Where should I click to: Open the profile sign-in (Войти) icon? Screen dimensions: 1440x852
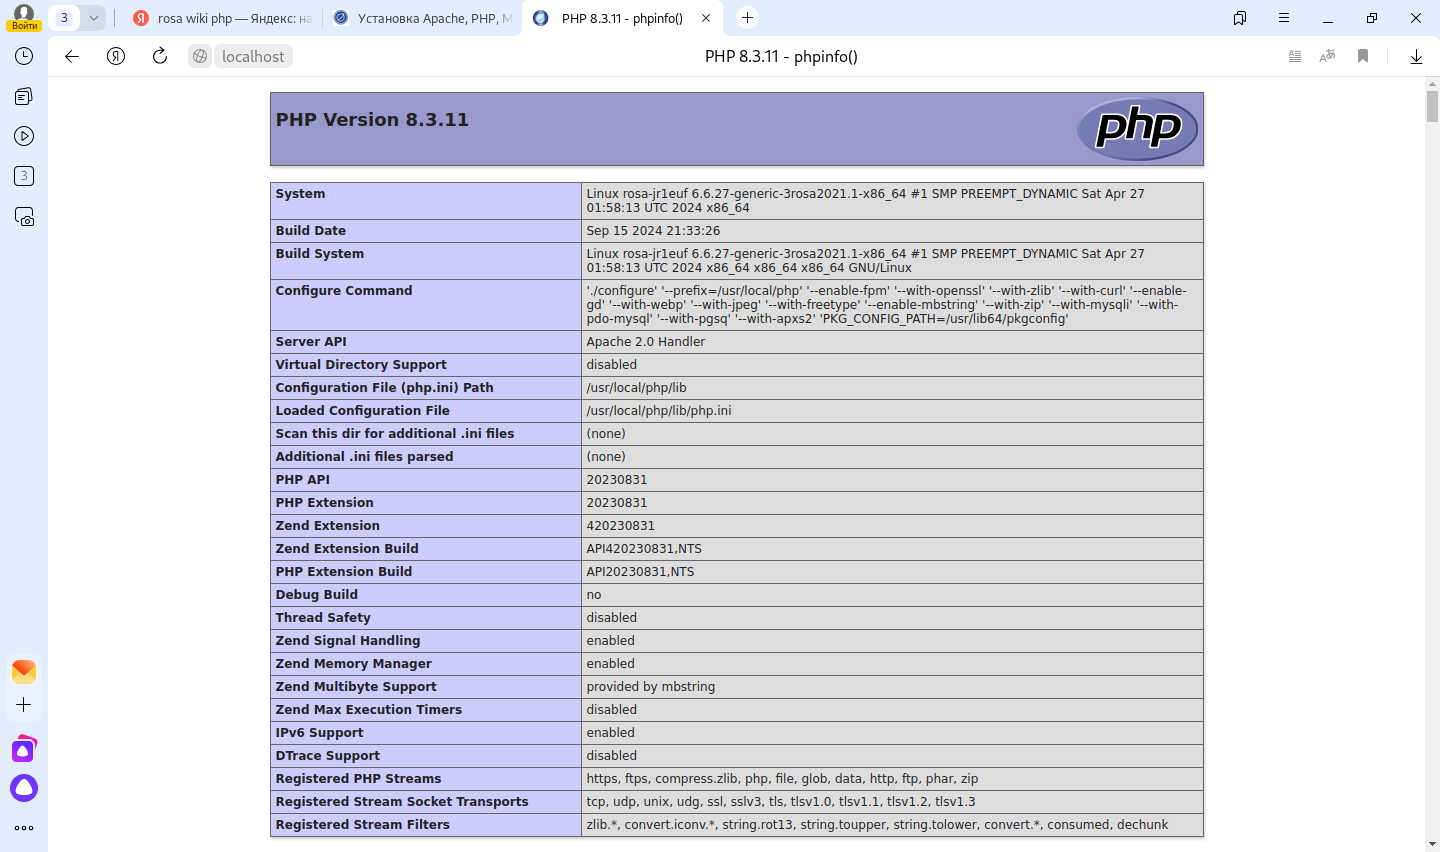(x=24, y=17)
